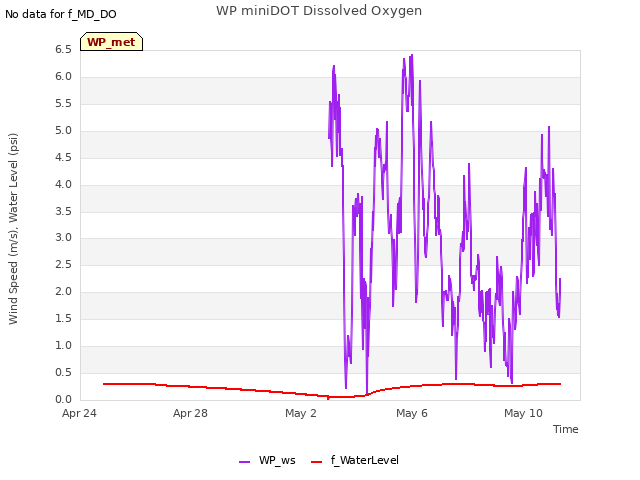
Task: Click the 1.5 y-axis tick label
Action: 63,318
